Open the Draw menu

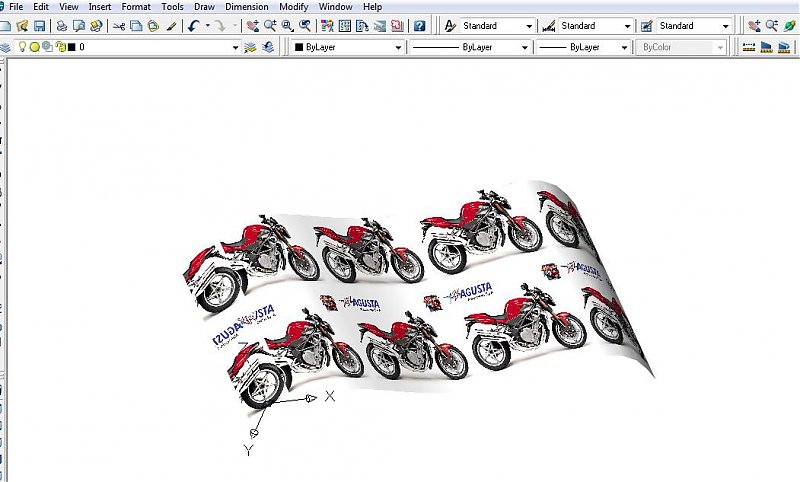pos(204,7)
